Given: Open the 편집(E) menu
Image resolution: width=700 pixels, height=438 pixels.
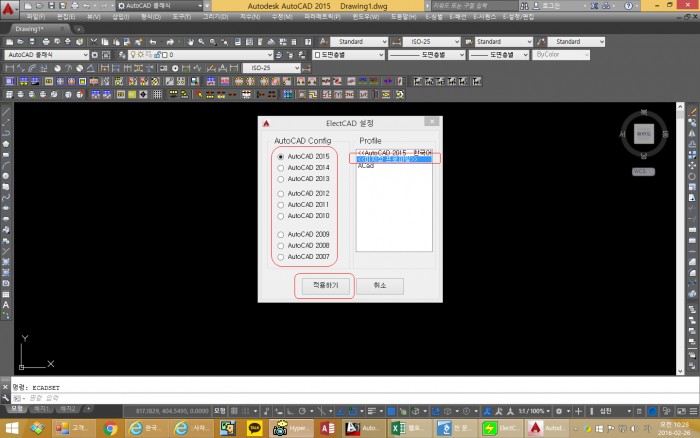Looking at the screenshot, I should [x=66, y=17].
